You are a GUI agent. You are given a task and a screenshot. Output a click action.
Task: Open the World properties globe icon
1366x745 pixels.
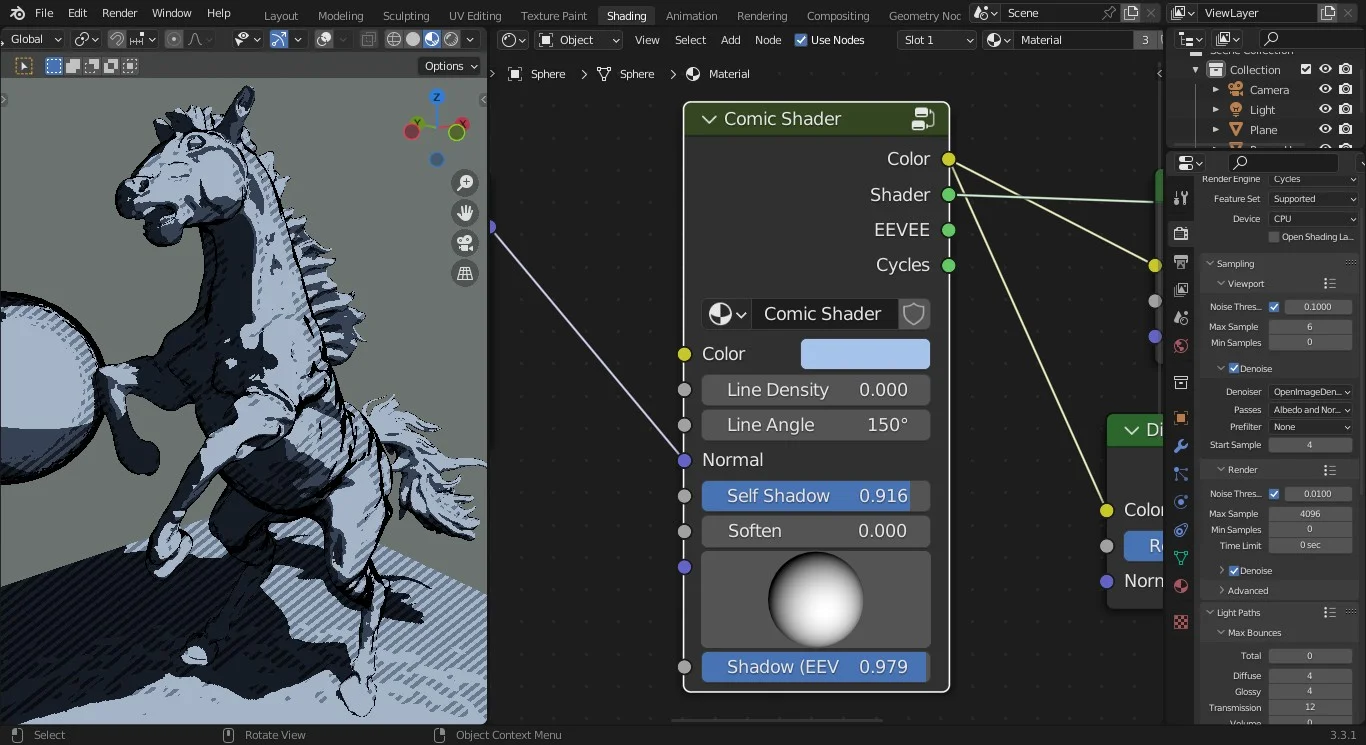(1181, 346)
